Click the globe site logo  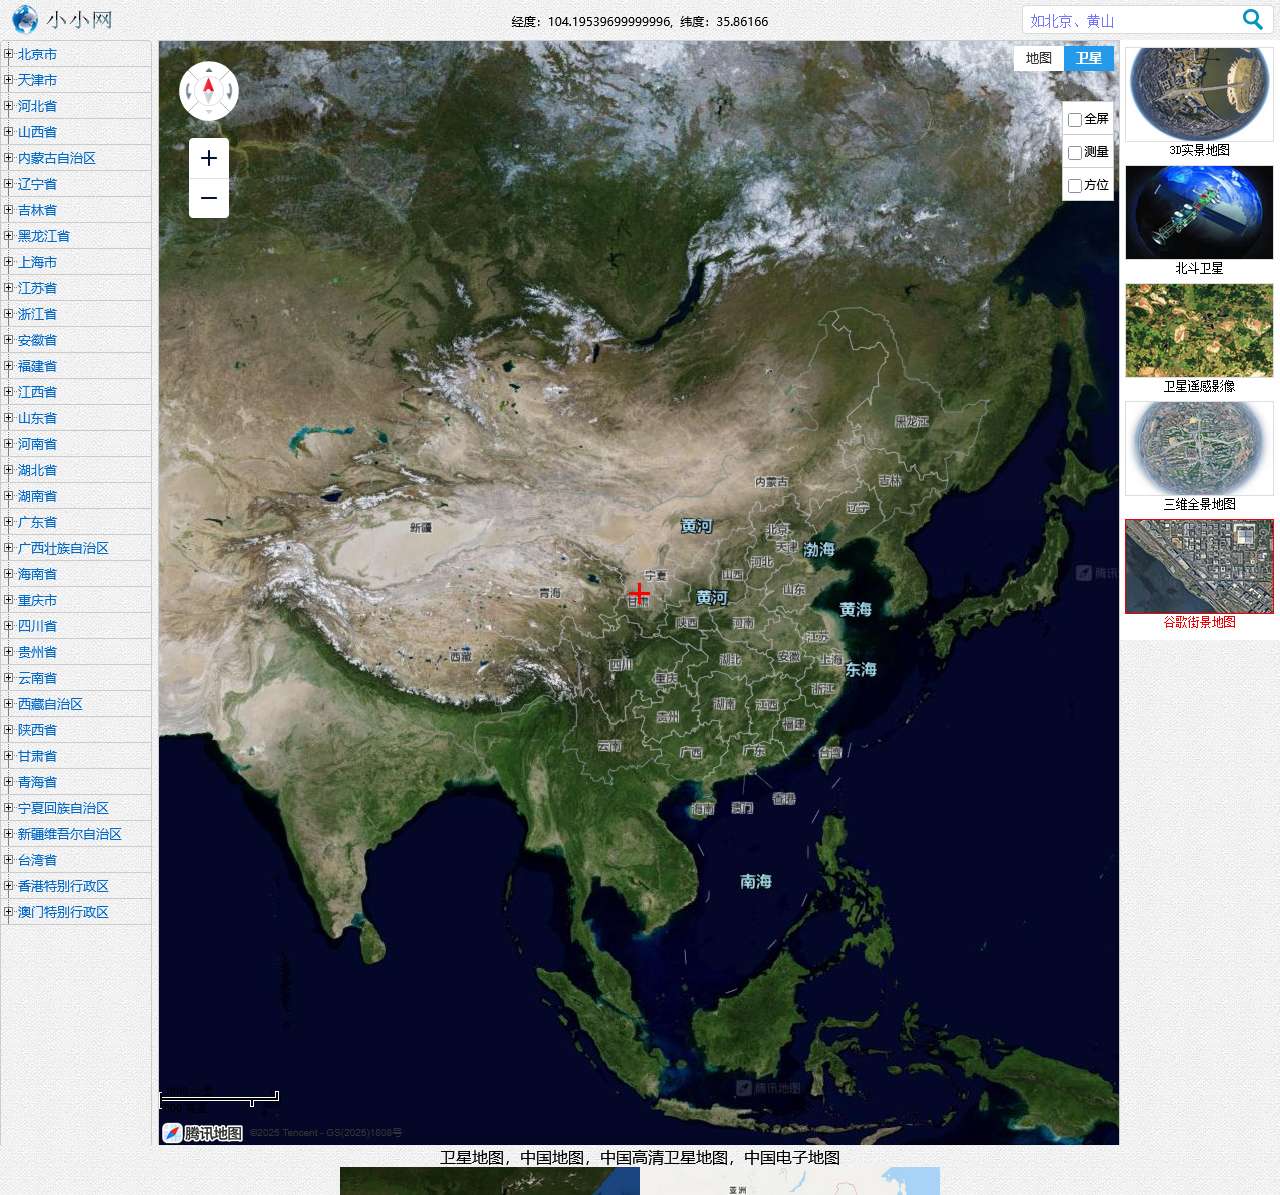coord(25,19)
